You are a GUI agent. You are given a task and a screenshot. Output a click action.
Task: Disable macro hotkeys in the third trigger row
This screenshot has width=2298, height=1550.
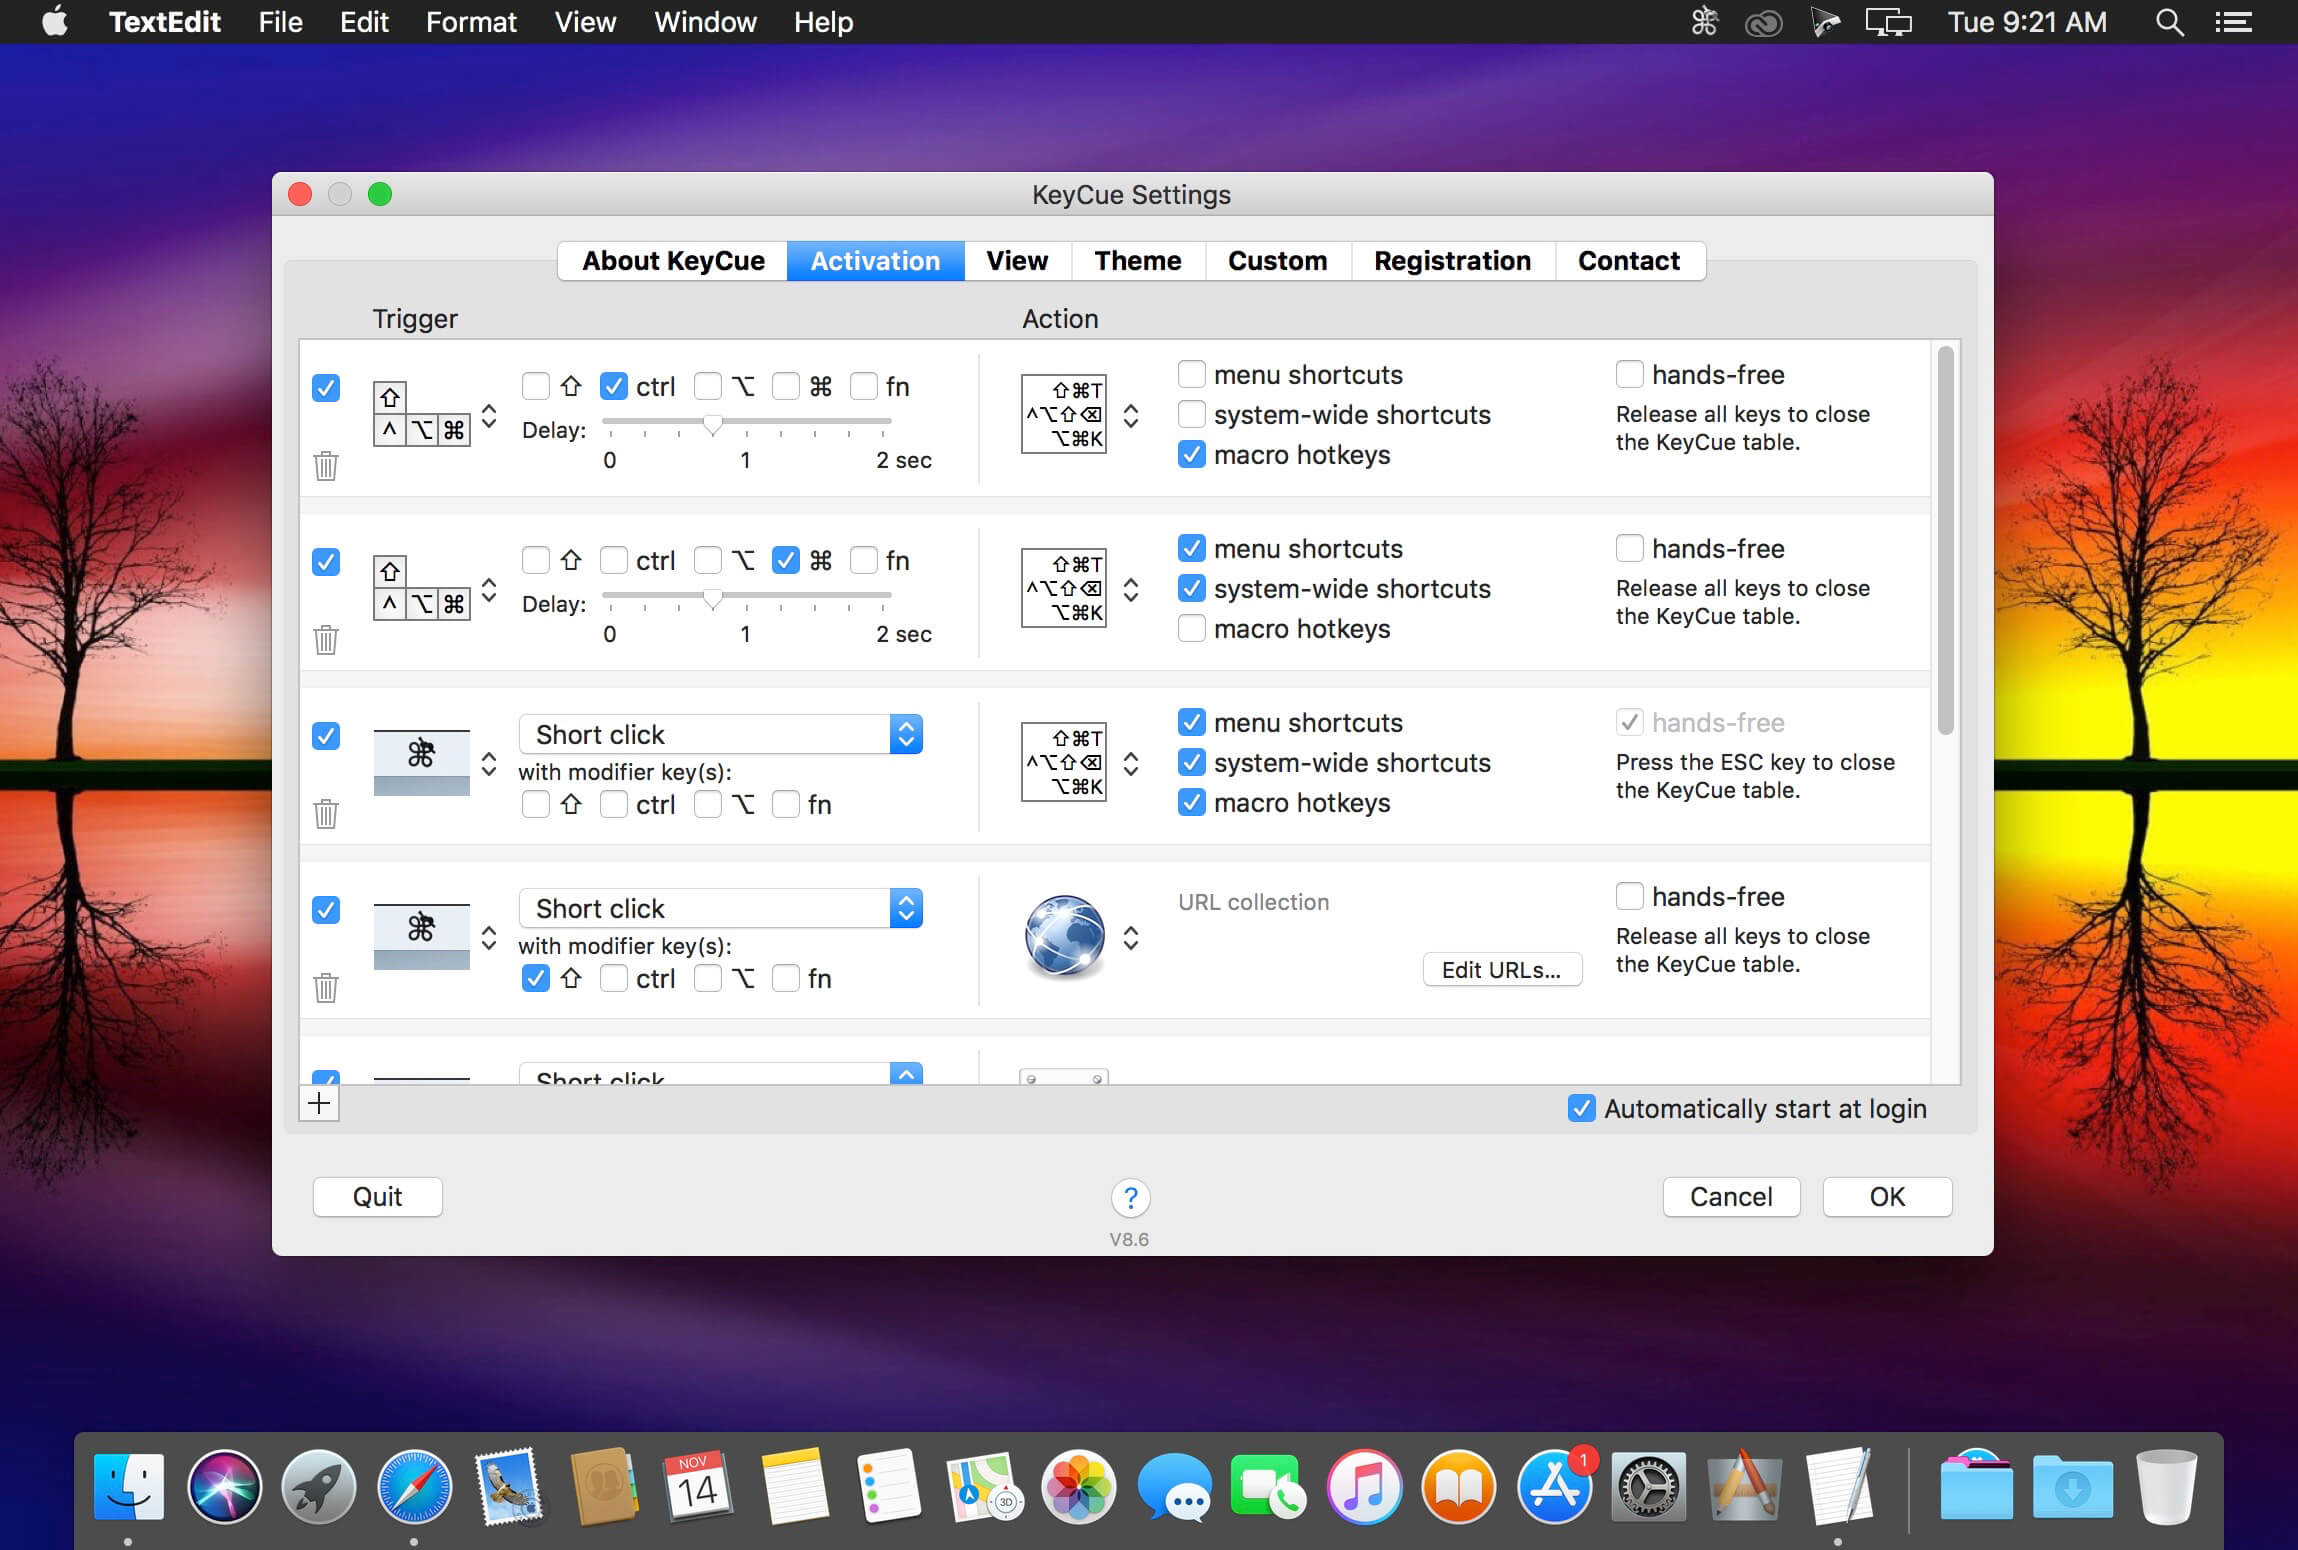(1191, 802)
